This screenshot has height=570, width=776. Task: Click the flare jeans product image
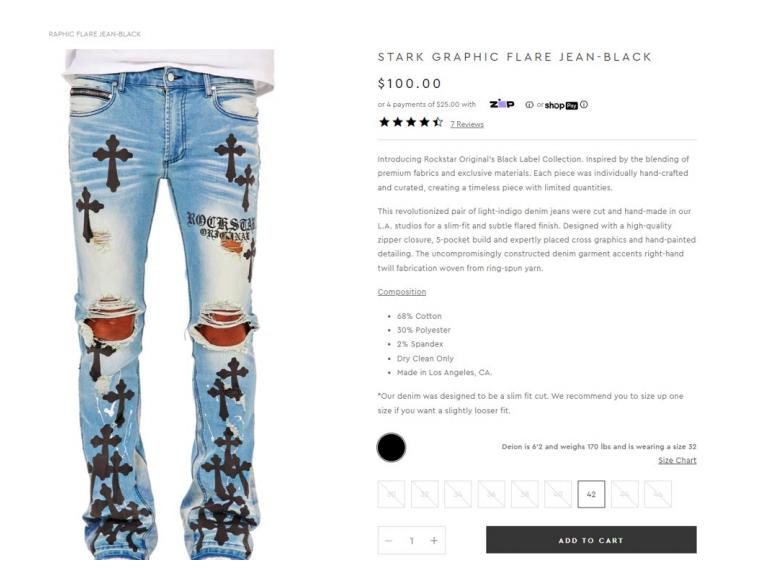167,300
